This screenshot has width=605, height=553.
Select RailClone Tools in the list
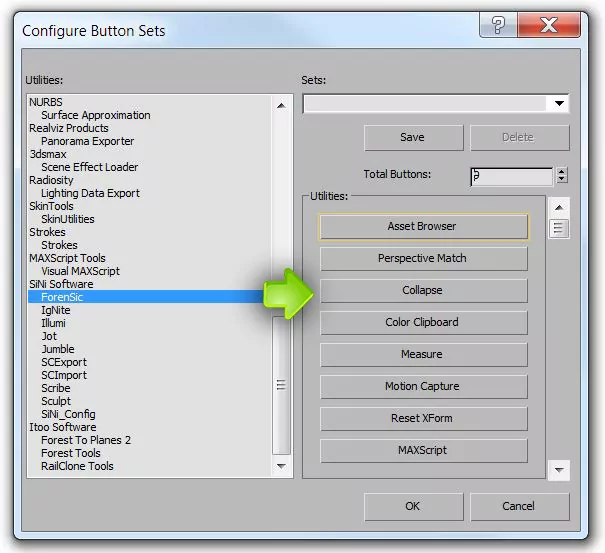[x=77, y=466]
